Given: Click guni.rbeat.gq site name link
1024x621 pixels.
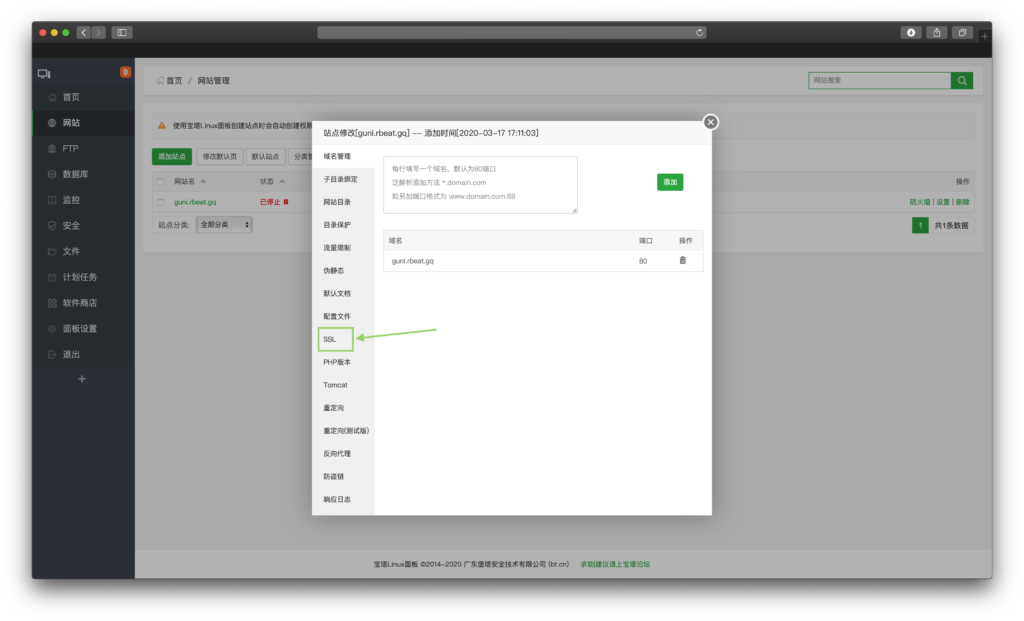Looking at the screenshot, I should [195, 202].
